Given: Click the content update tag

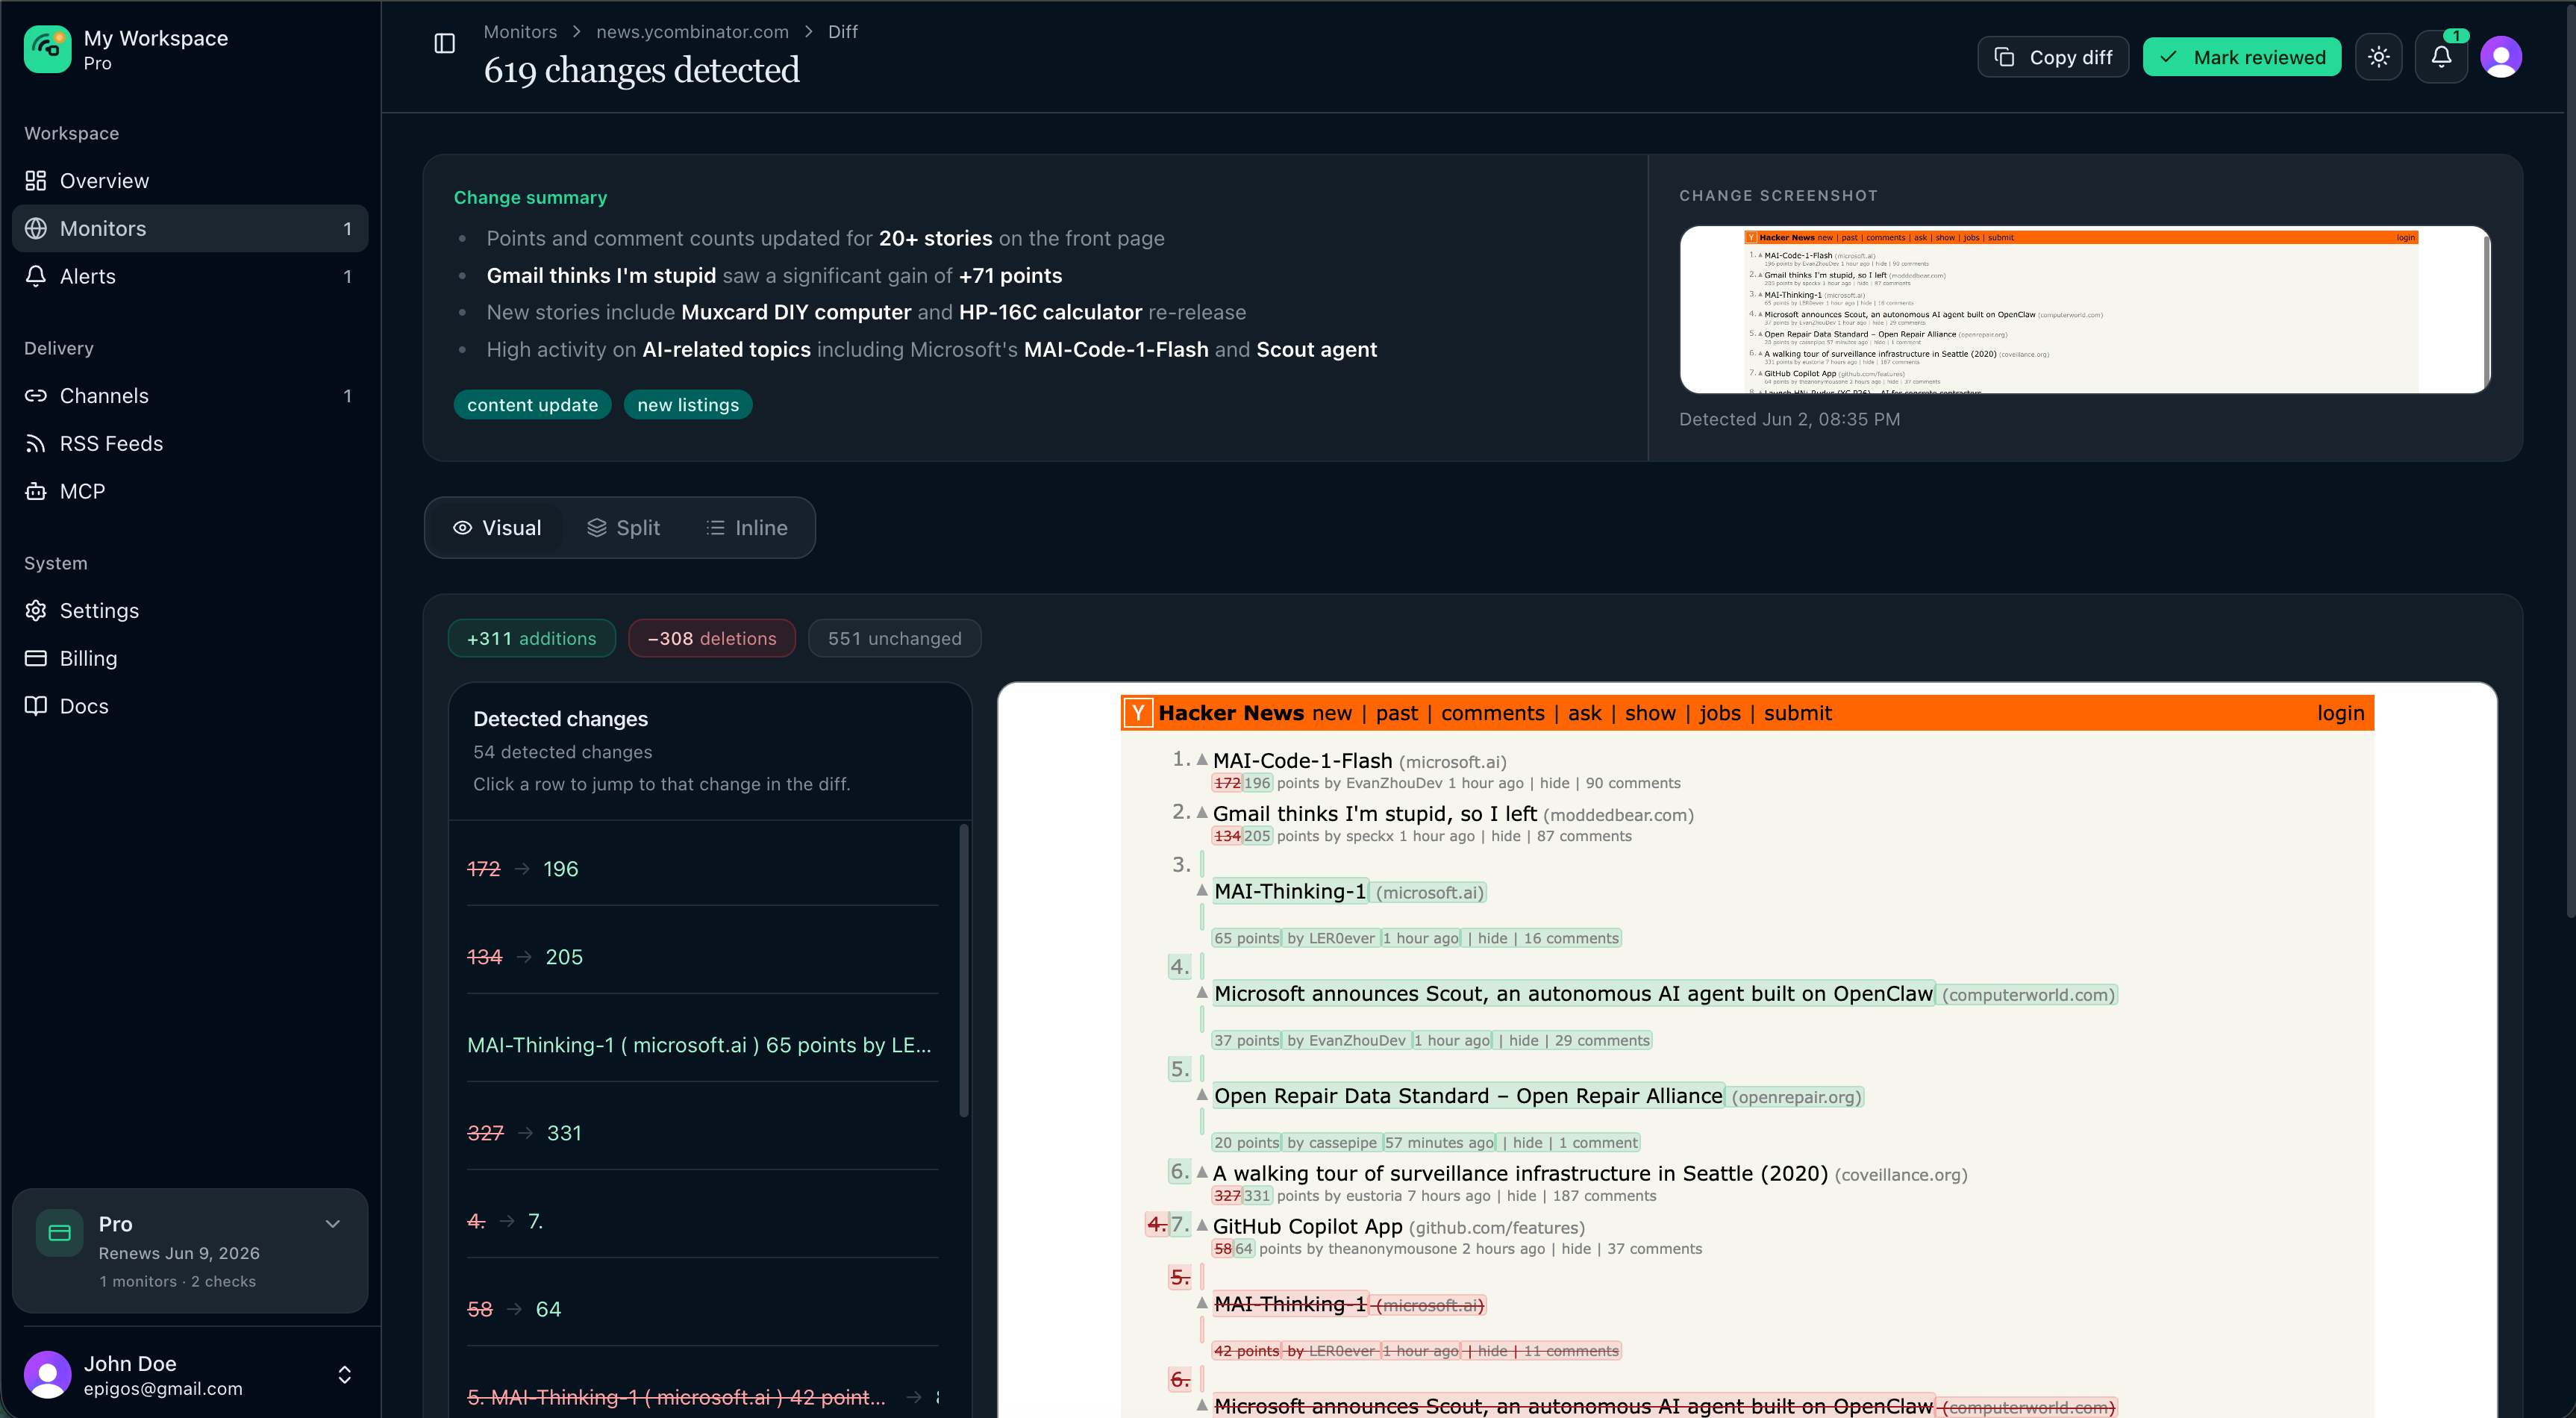Looking at the screenshot, I should 532,405.
